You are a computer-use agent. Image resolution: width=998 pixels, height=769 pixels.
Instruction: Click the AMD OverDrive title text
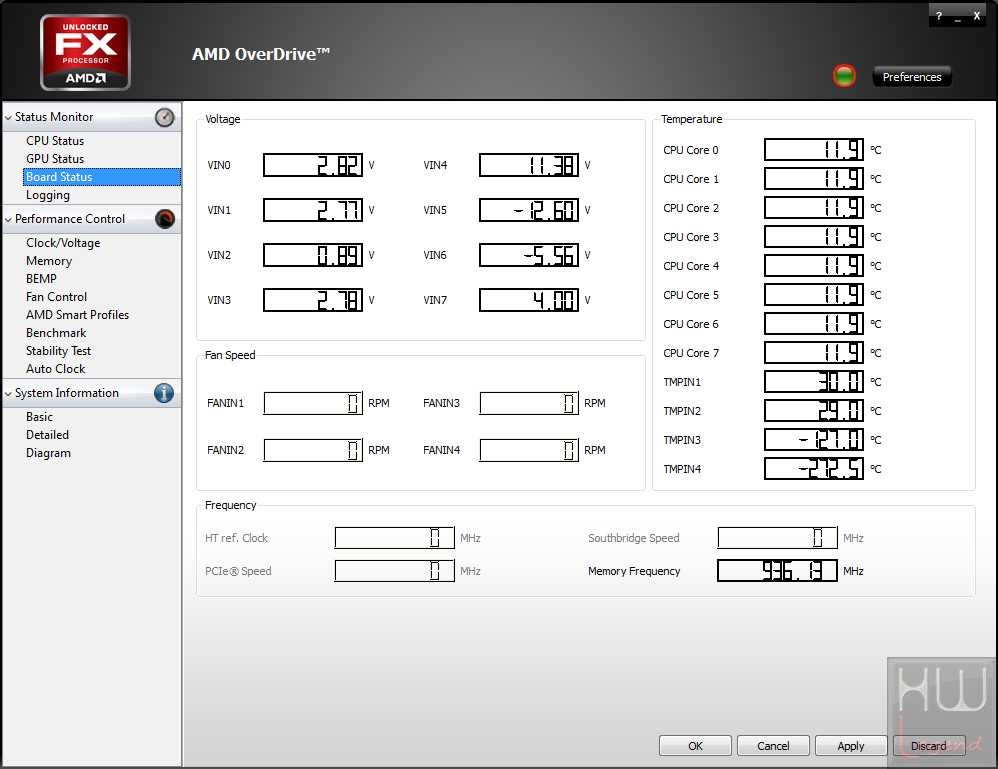click(261, 54)
